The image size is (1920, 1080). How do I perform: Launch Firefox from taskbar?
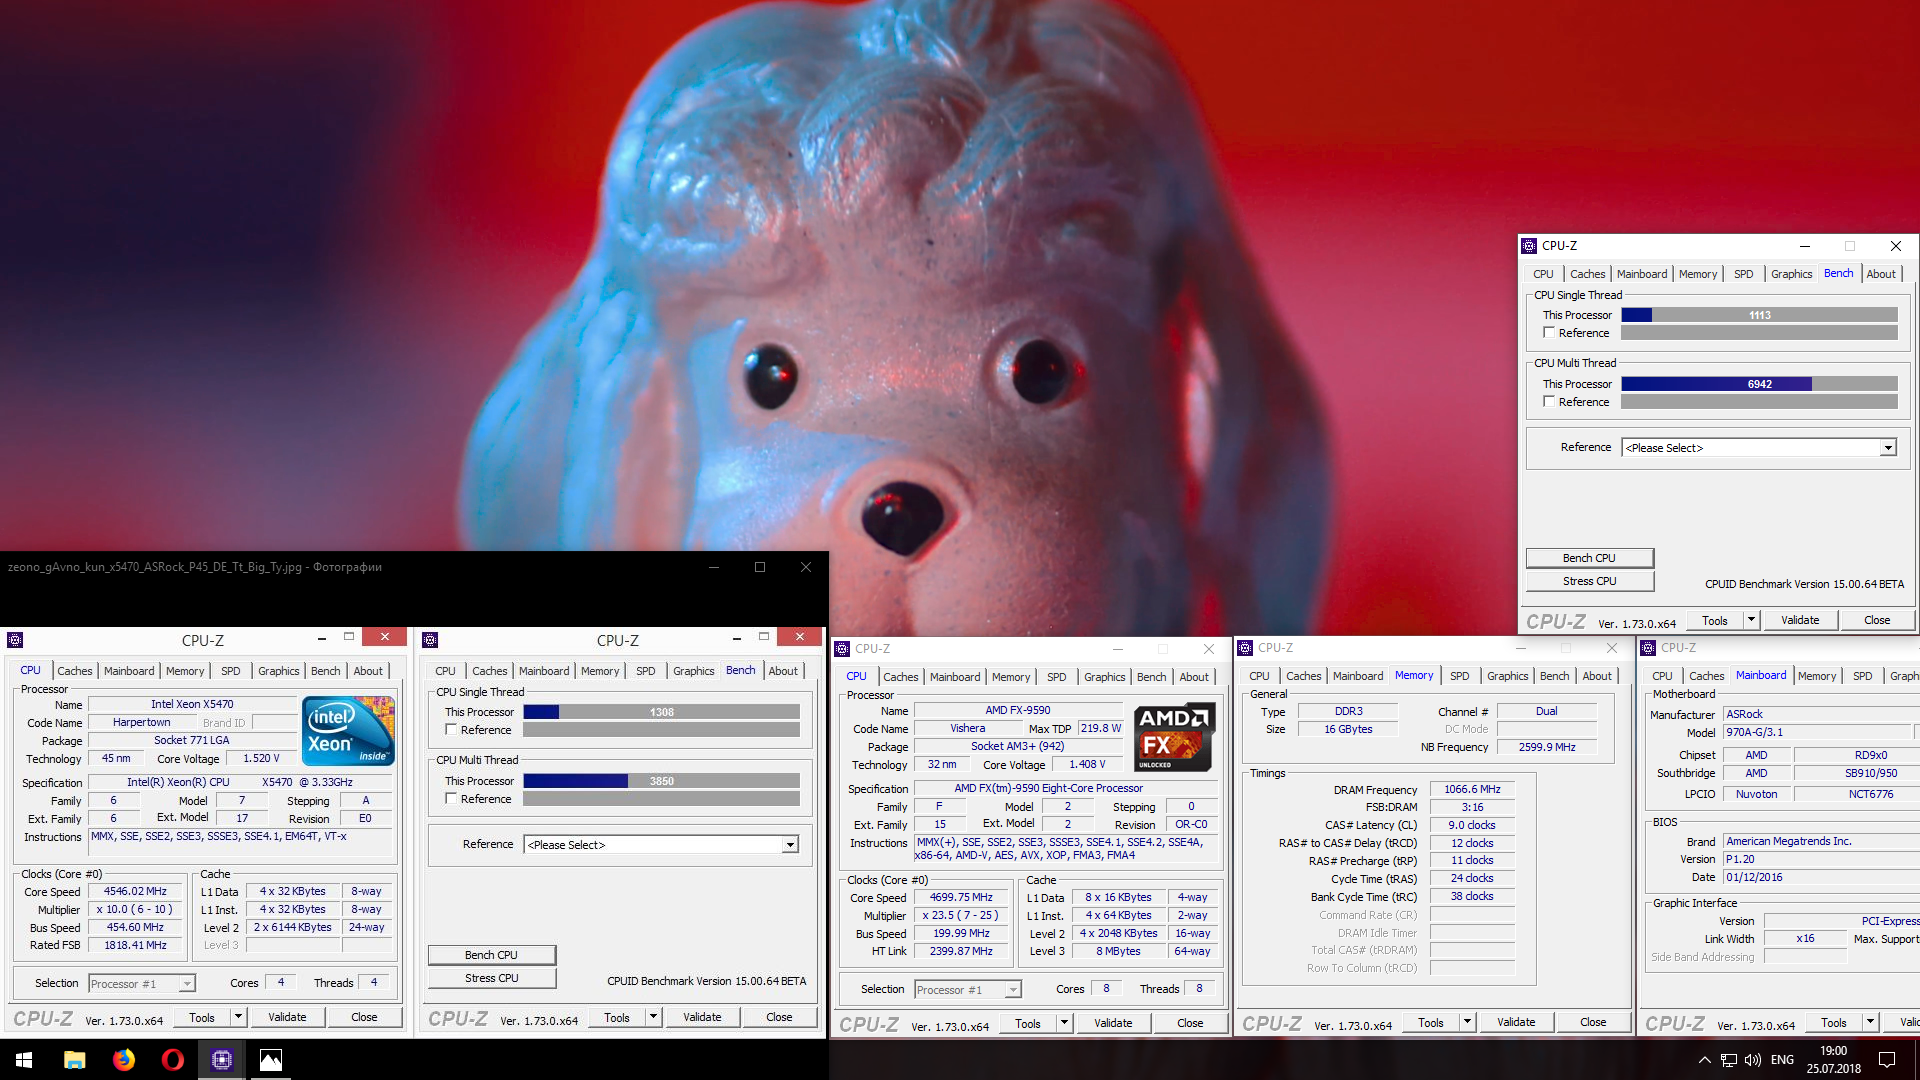click(124, 1060)
